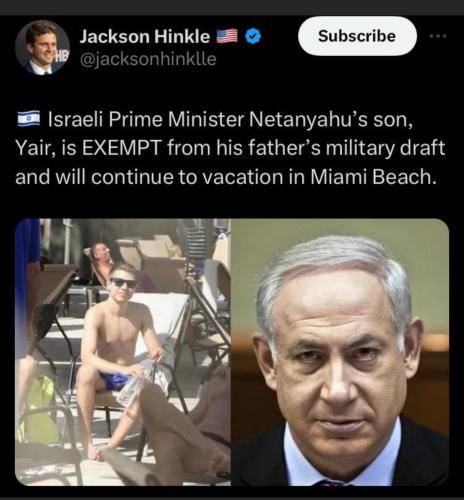Click the dark strip above the tweet
Screen dimensions: 464x500
pos(232,7)
